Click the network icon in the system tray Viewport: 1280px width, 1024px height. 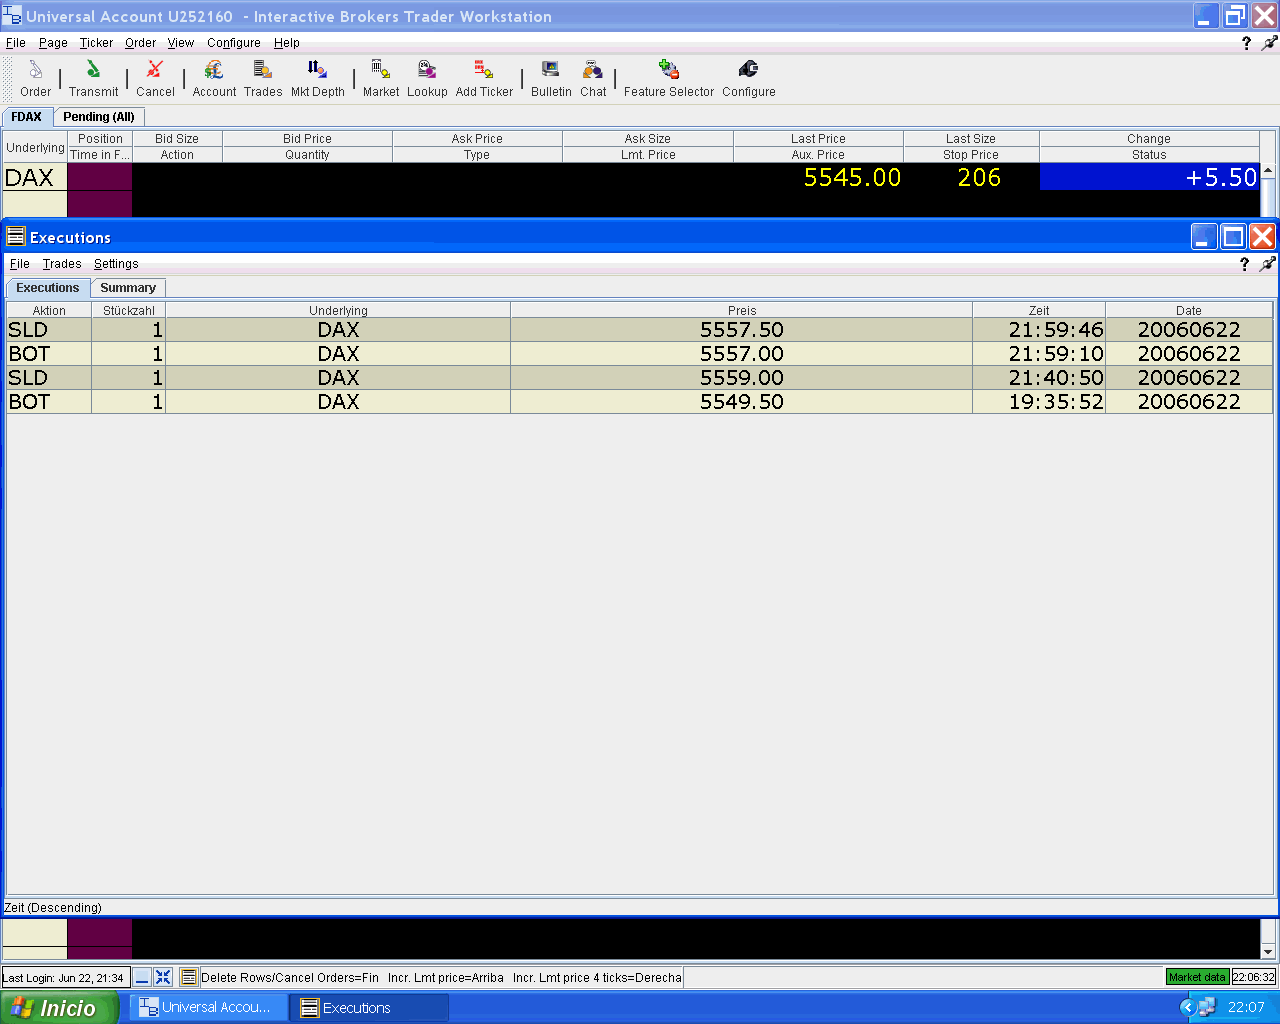pyautogui.click(x=1207, y=1007)
